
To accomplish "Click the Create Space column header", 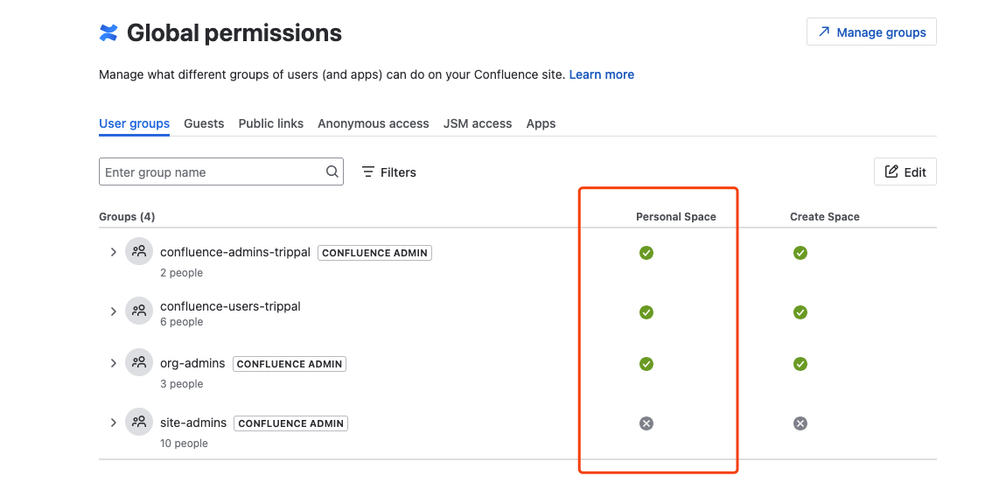I will click(824, 217).
